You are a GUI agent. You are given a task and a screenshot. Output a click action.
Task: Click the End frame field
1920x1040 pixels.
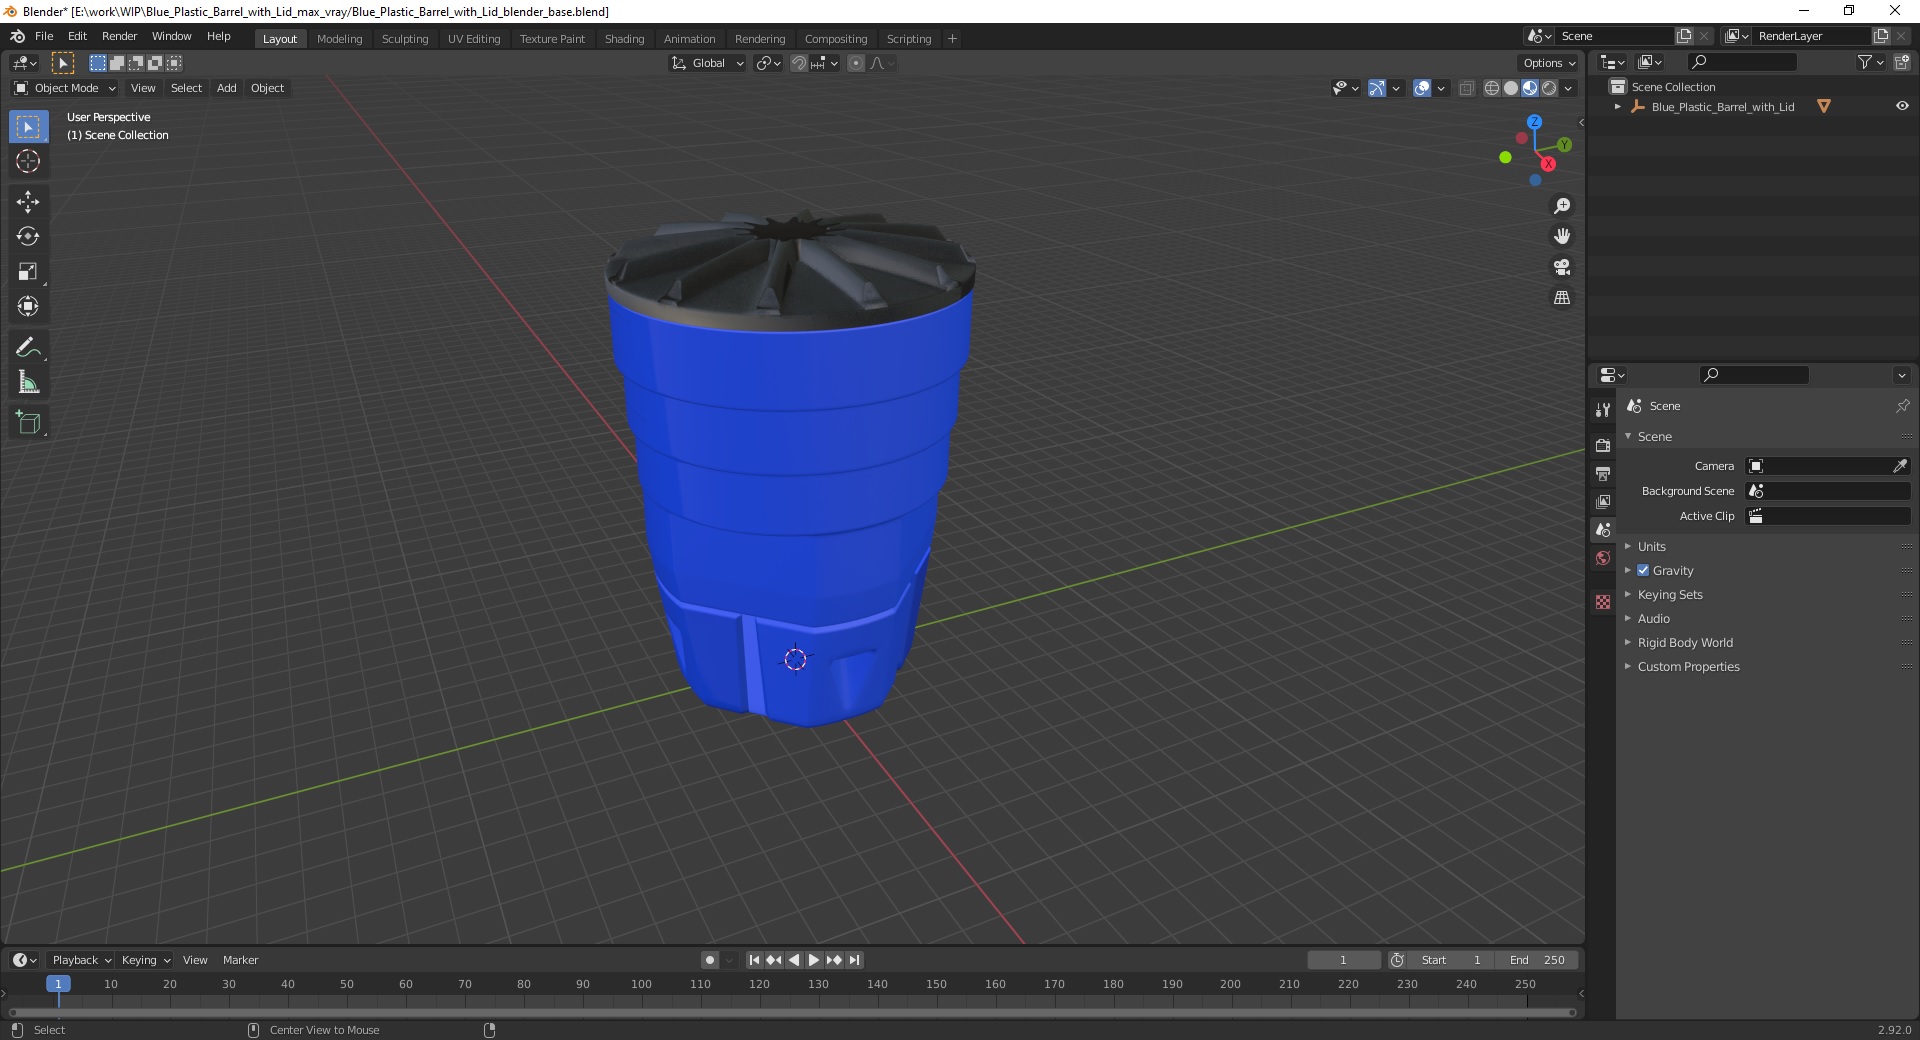[x=1538, y=960]
